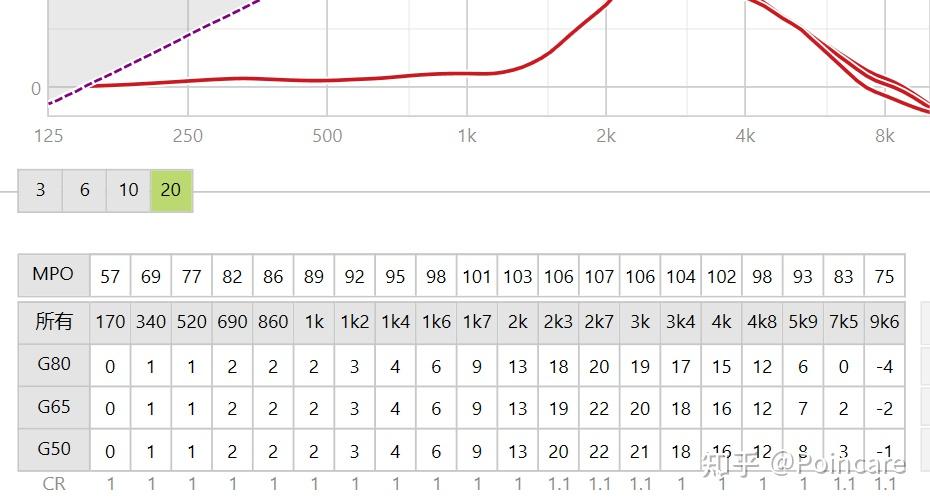Select the 3 channels button

[x=40, y=190]
